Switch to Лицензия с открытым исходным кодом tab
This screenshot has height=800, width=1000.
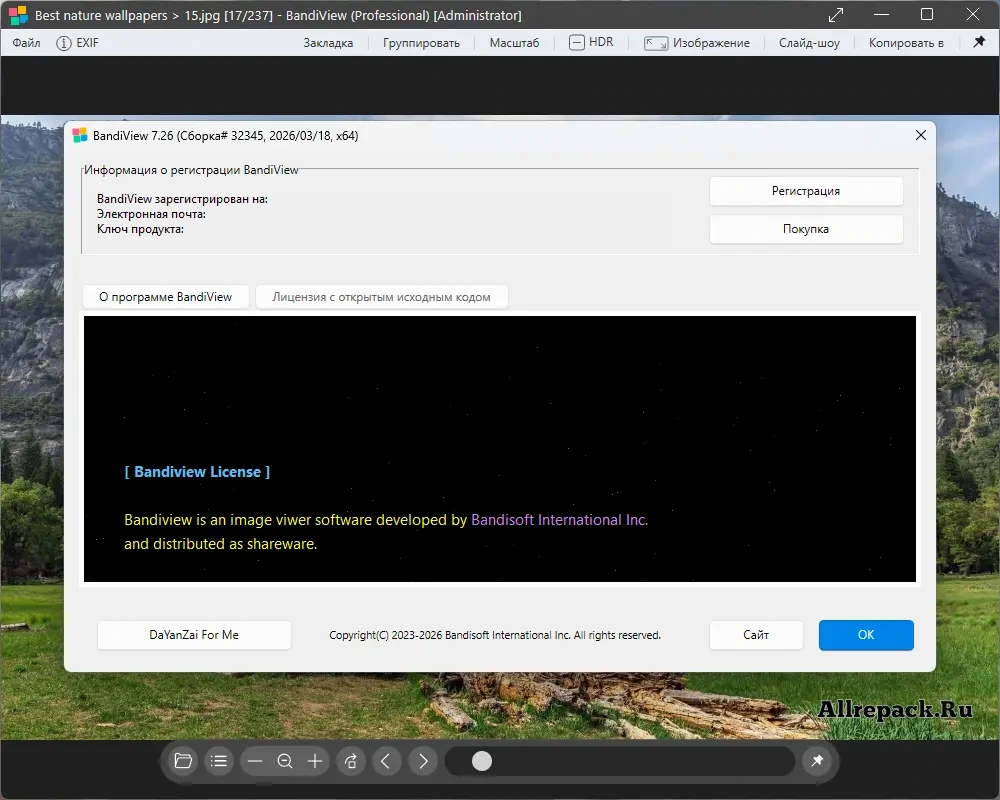(381, 297)
